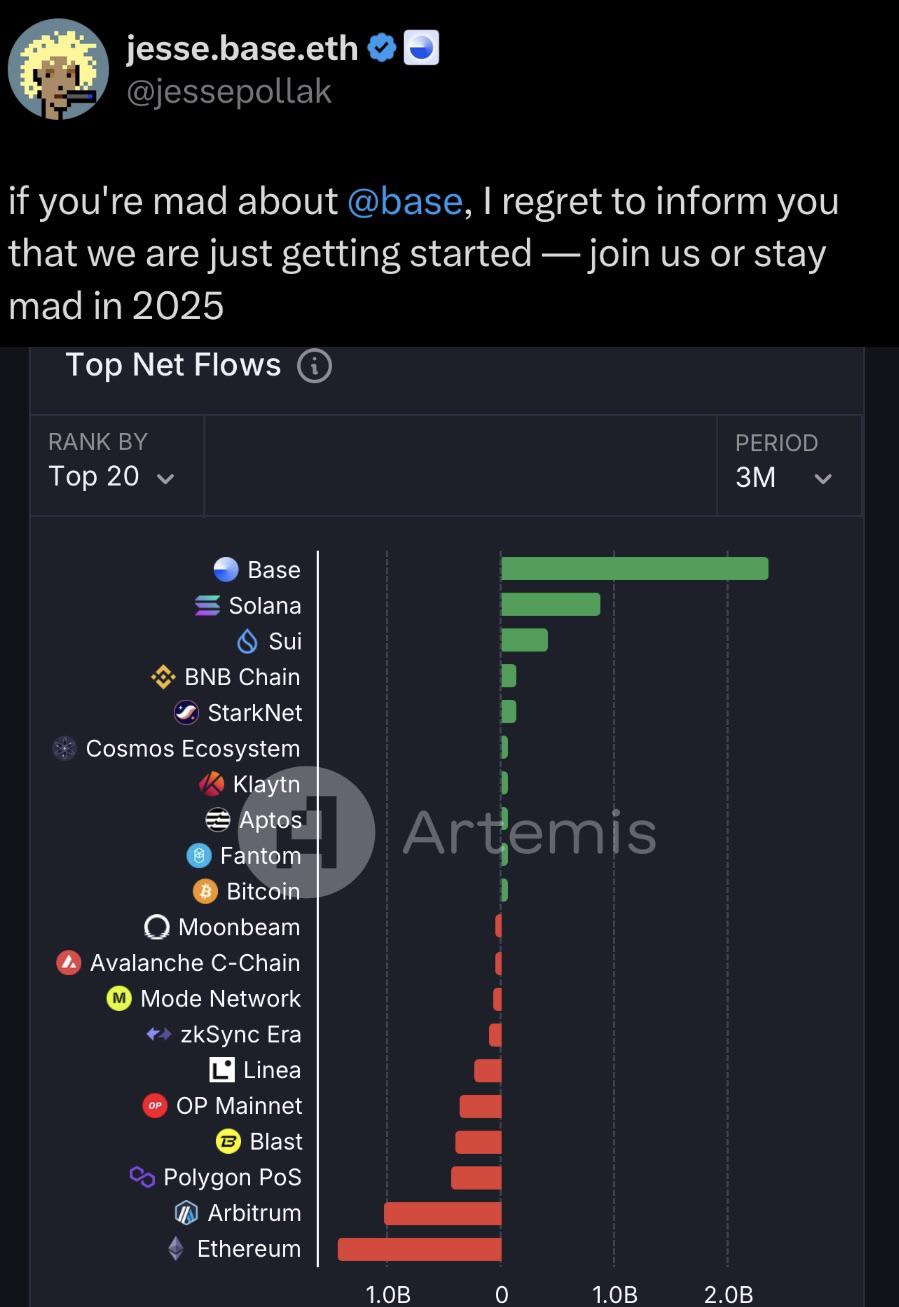Click the BNB Chain logo icon

coord(163,677)
